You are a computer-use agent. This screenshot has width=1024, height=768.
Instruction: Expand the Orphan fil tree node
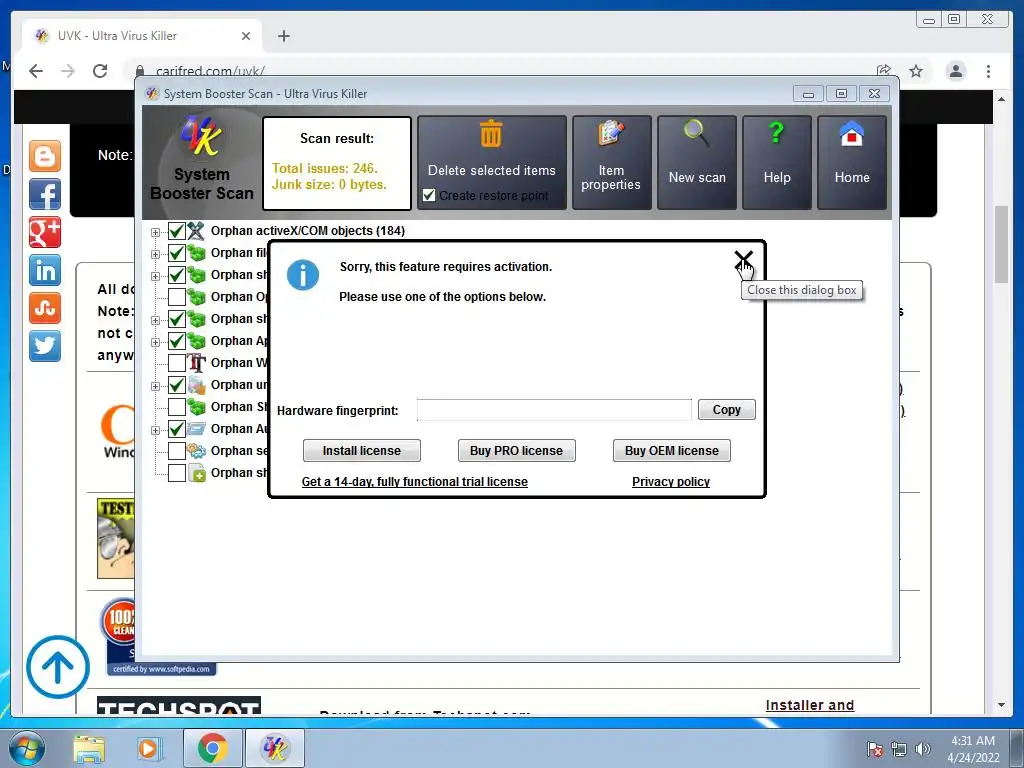(155, 255)
